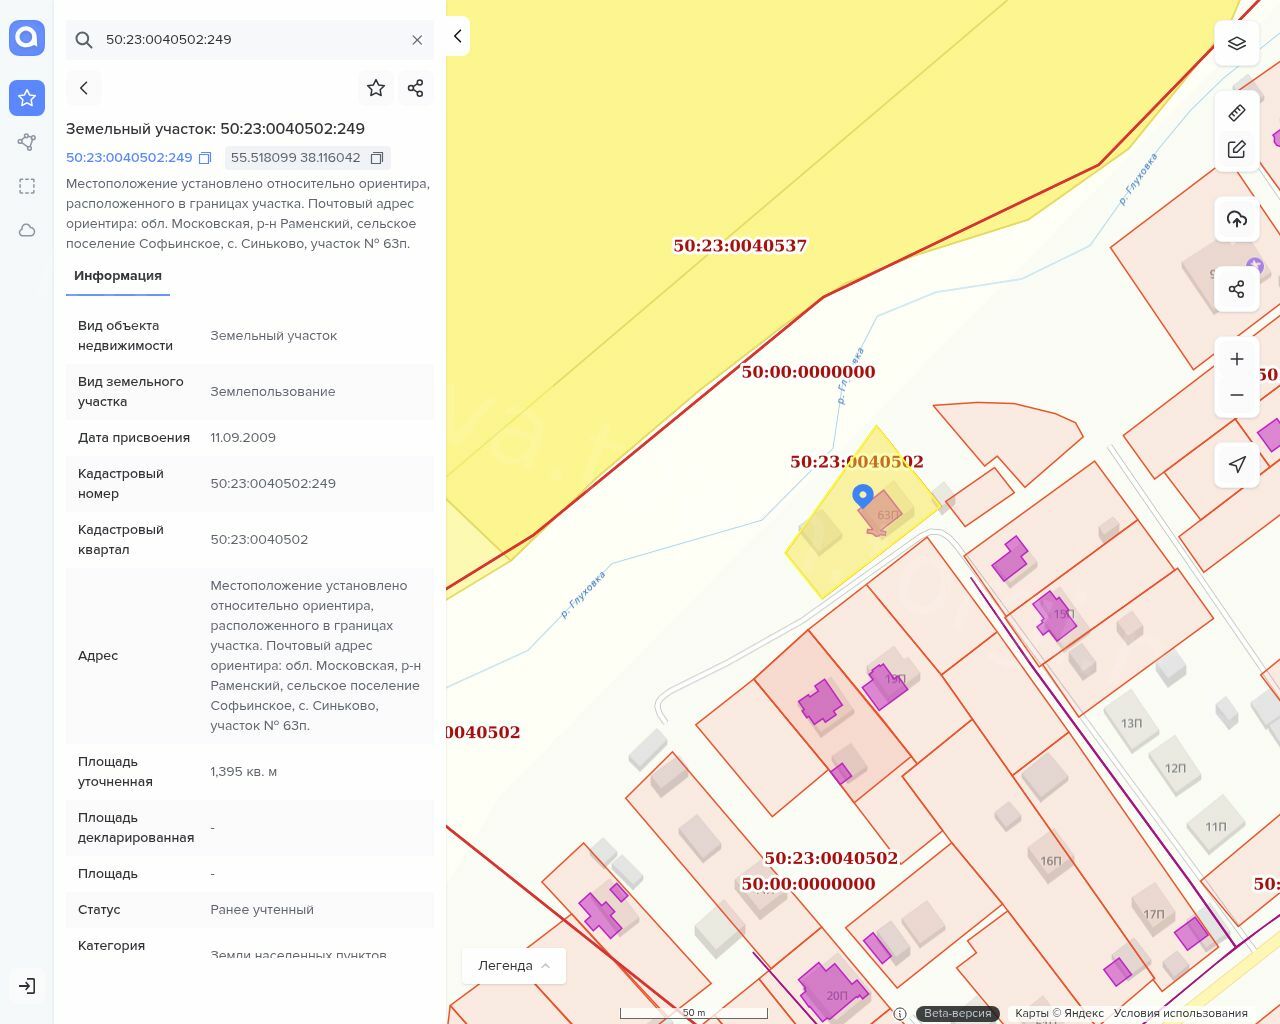Share this land parcel card
1280x1024 pixels.
tap(416, 88)
